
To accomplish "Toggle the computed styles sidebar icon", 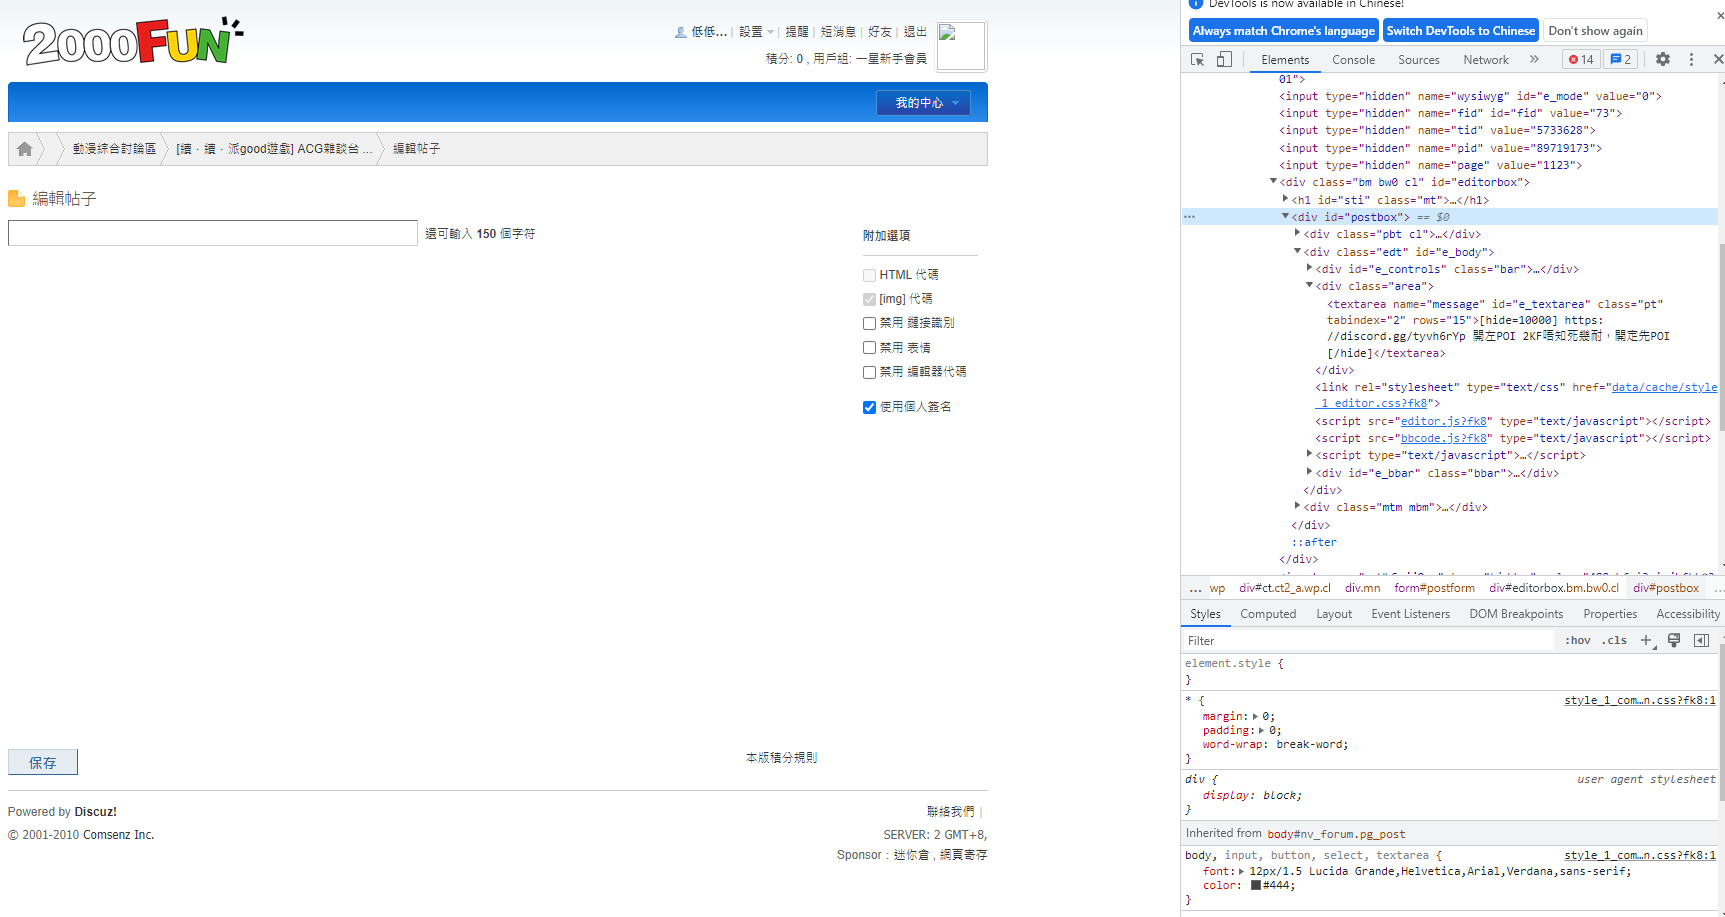I will pyautogui.click(x=1701, y=641).
